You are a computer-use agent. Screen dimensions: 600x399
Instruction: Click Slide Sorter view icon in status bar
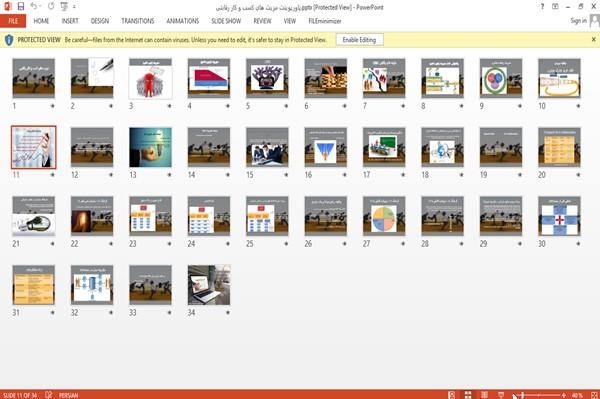click(468, 395)
